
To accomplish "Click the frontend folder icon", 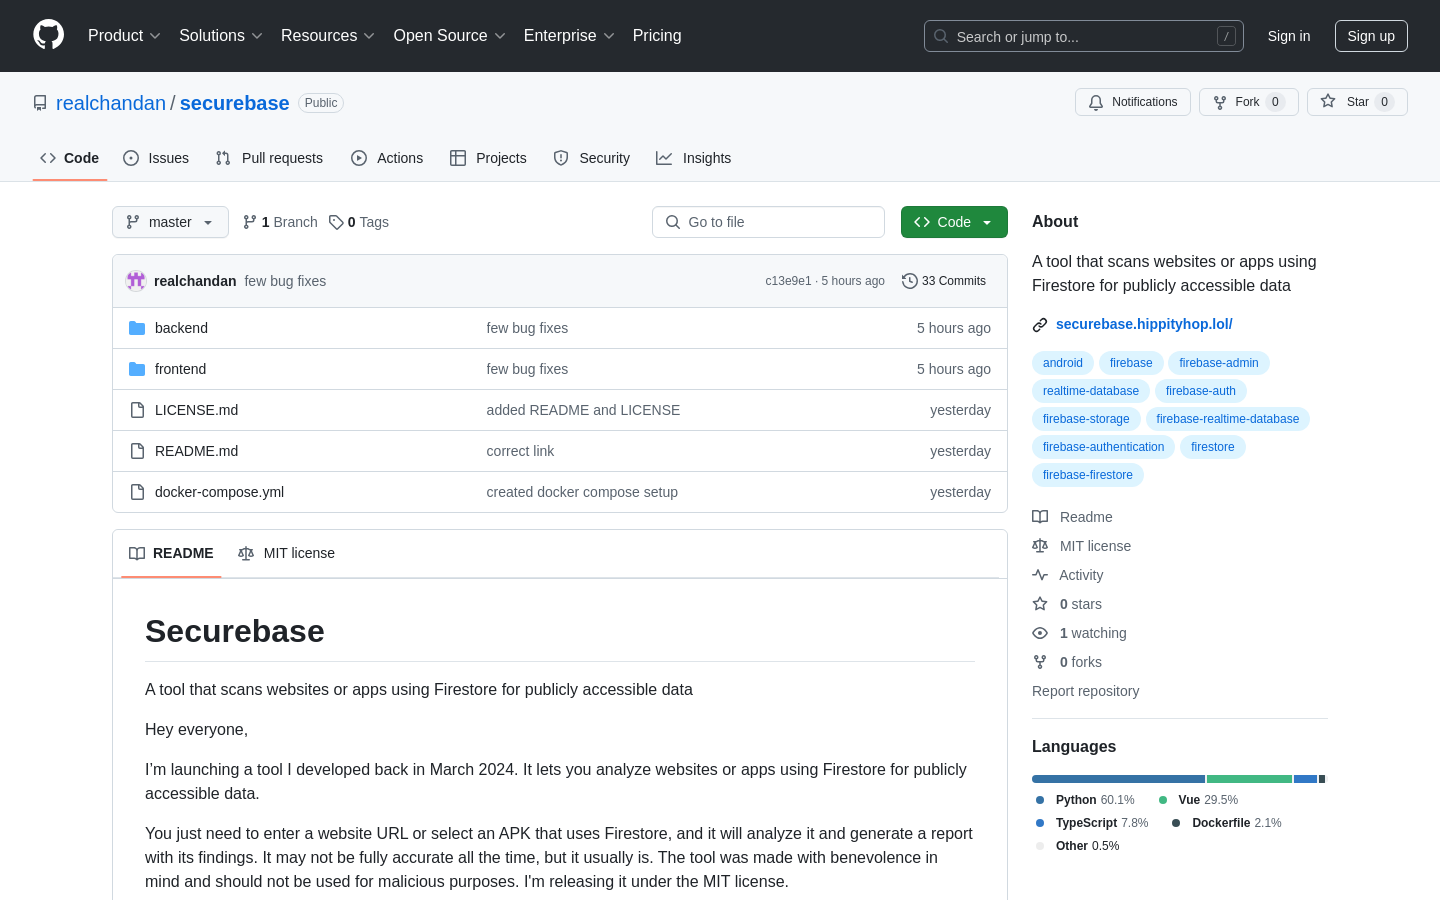I will tap(137, 369).
